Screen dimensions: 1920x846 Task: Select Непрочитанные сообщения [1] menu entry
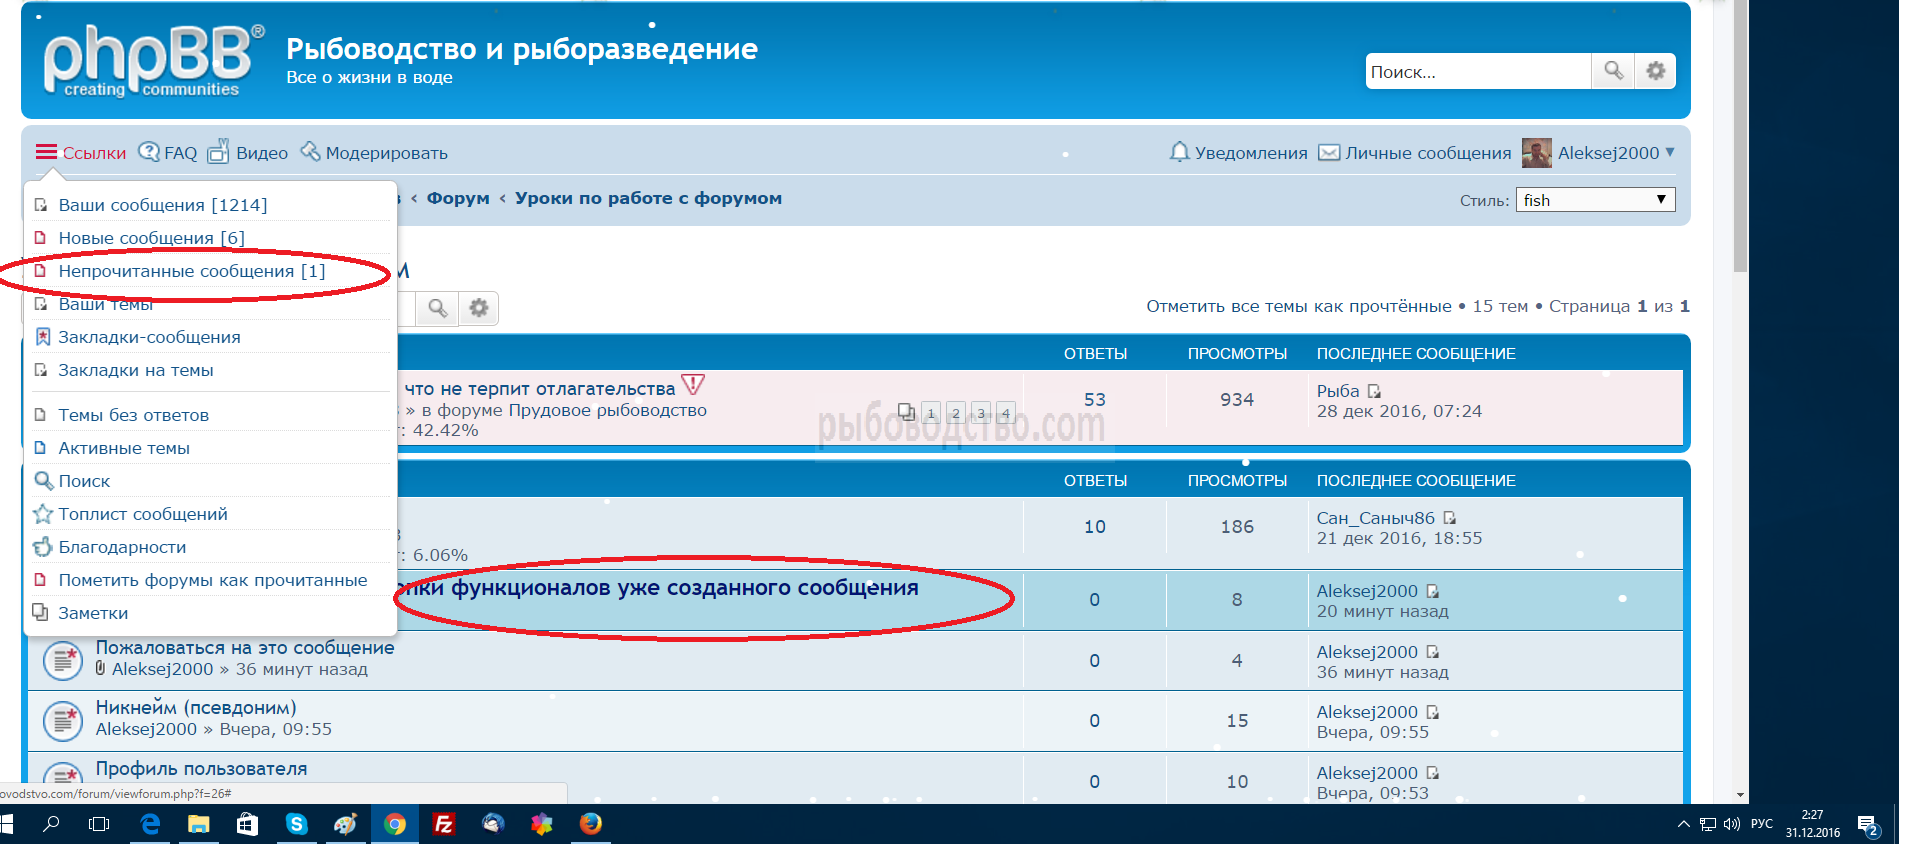click(191, 271)
